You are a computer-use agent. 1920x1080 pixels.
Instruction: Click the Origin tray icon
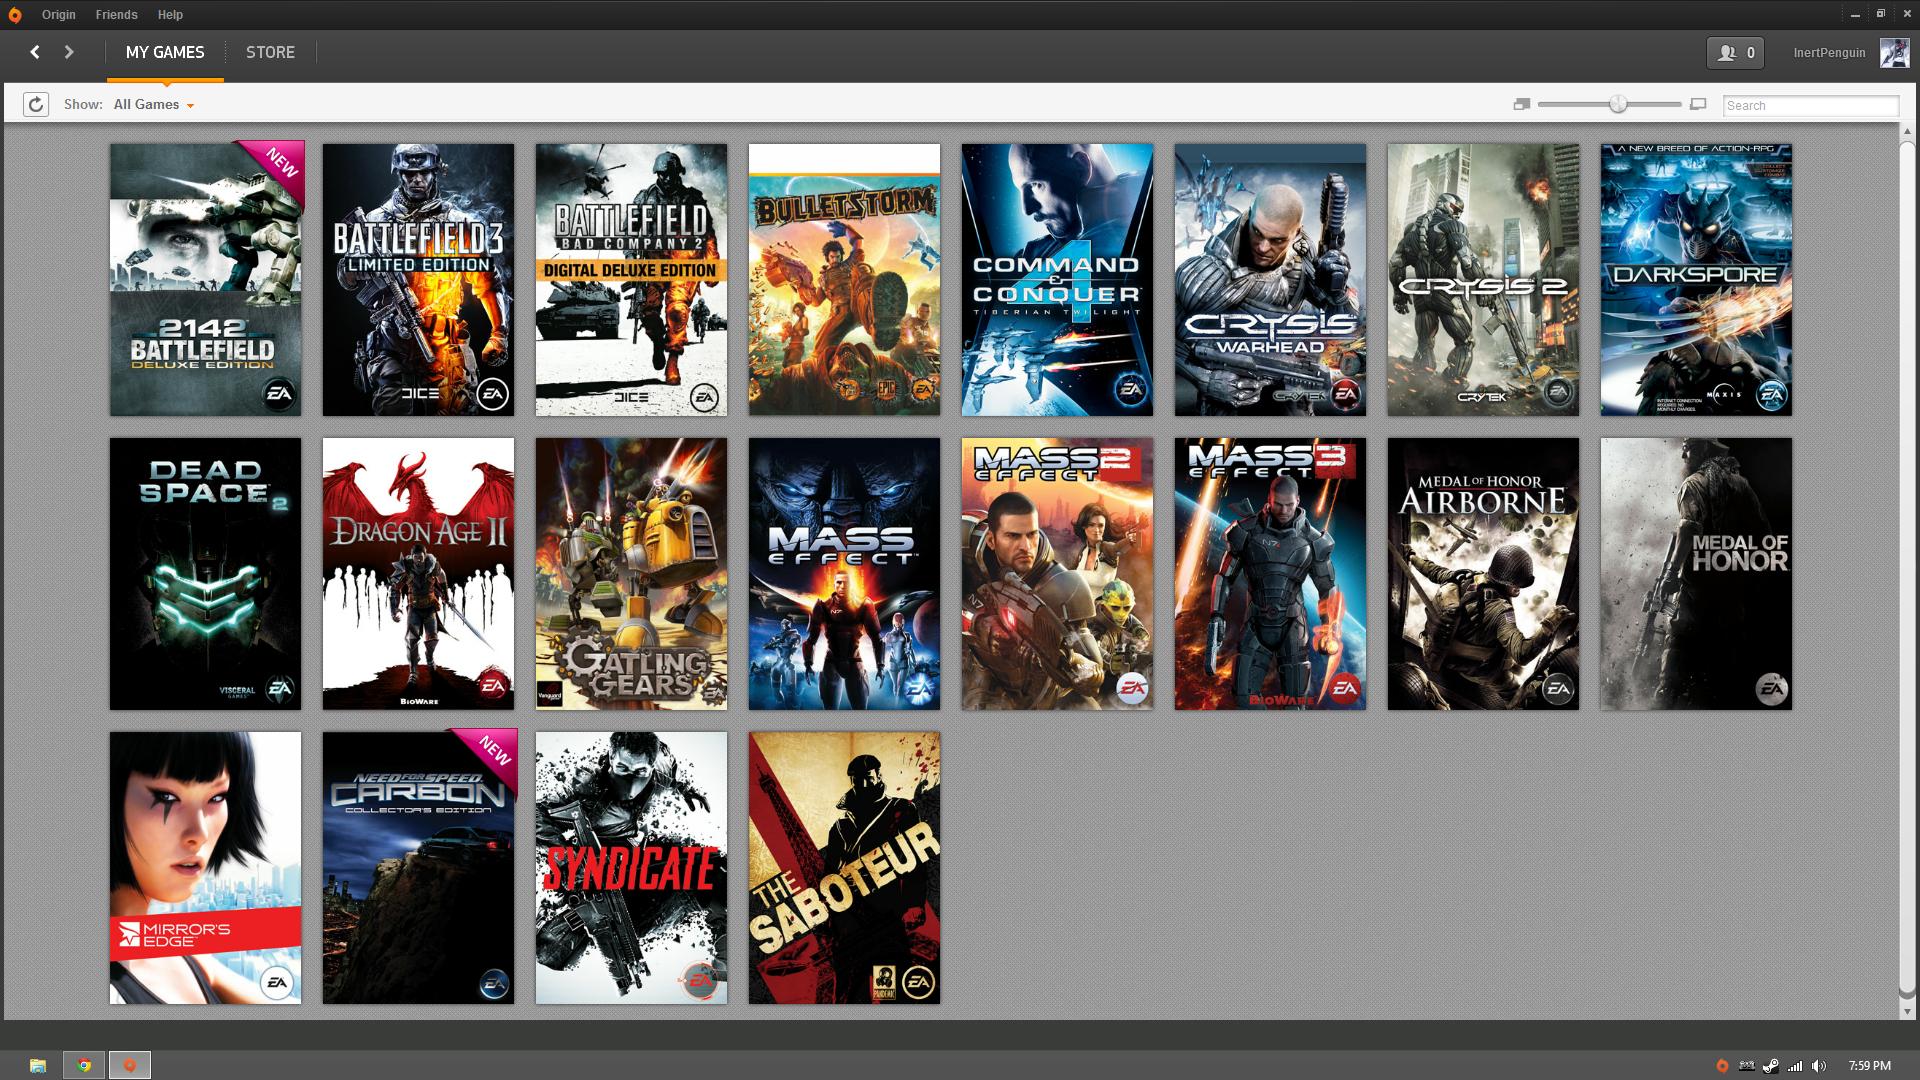pos(1722,1066)
